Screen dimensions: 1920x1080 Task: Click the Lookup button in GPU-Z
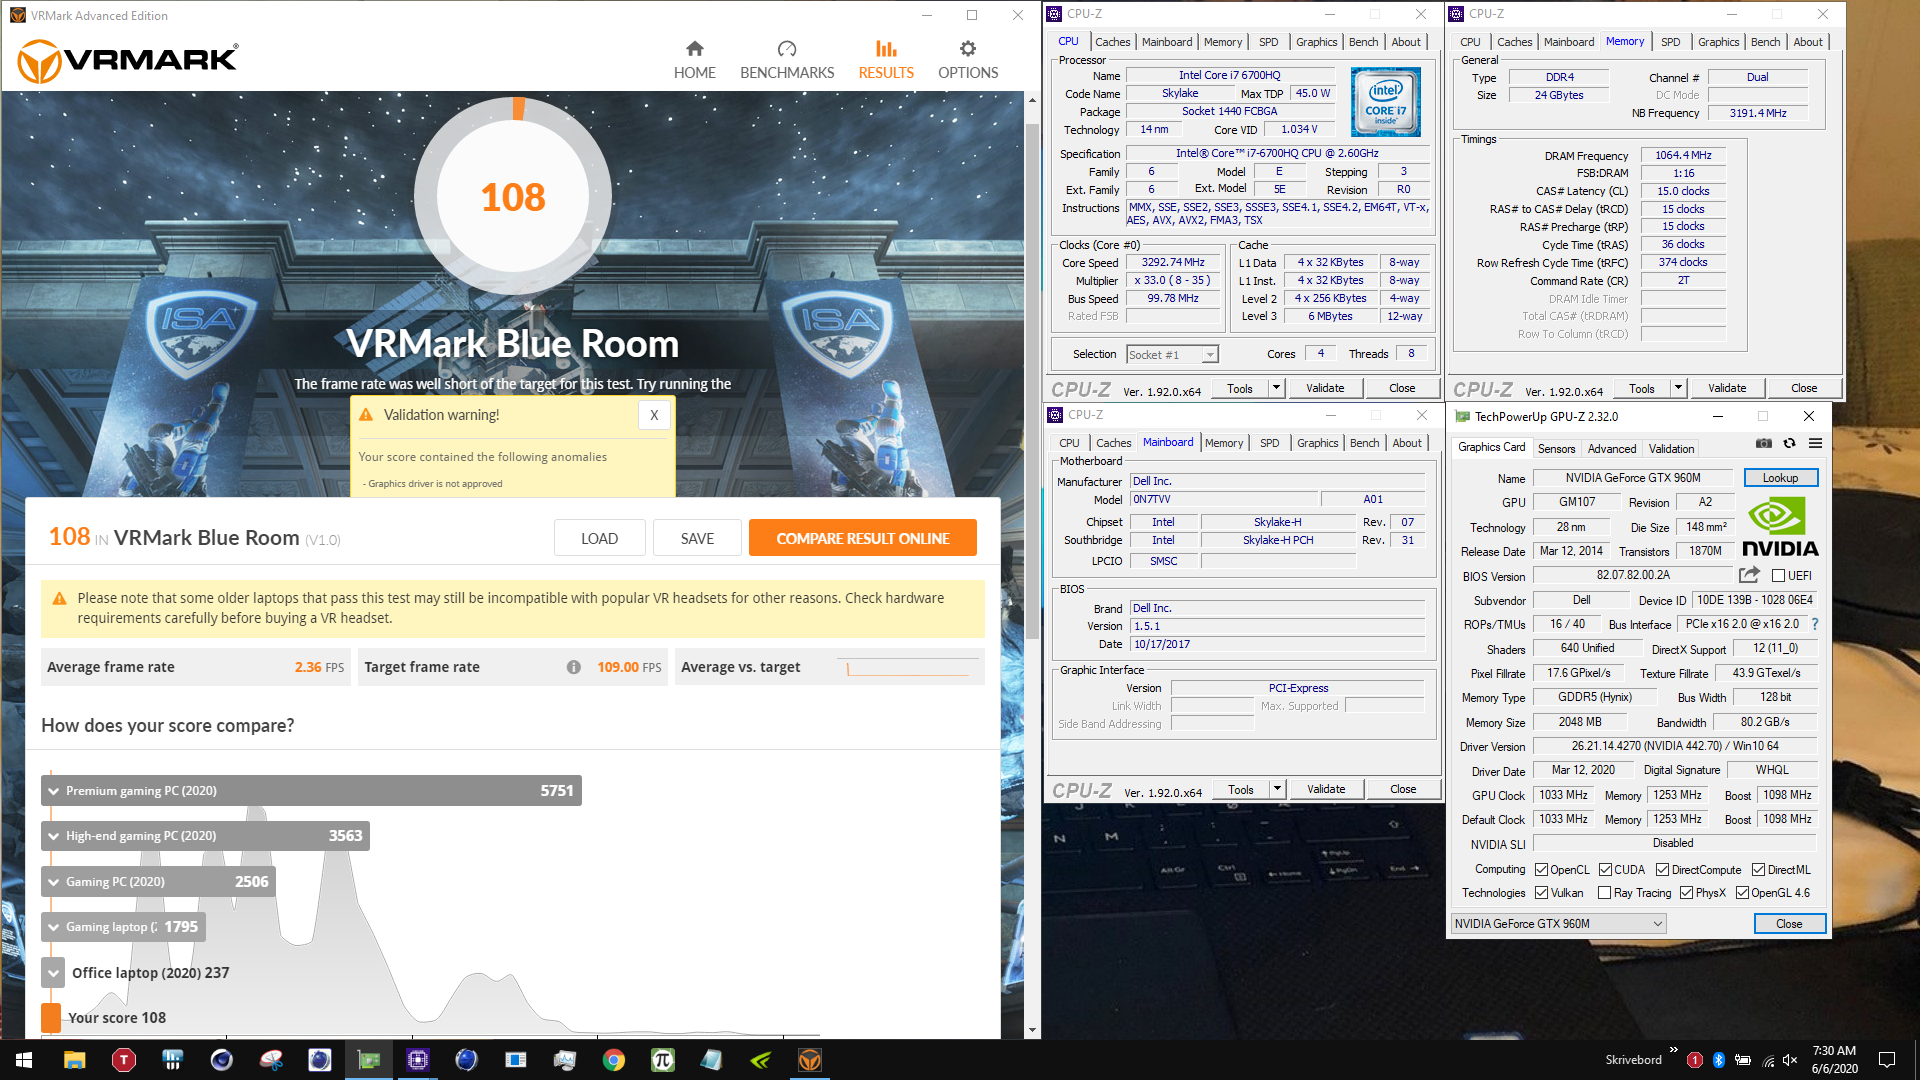(x=1780, y=478)
